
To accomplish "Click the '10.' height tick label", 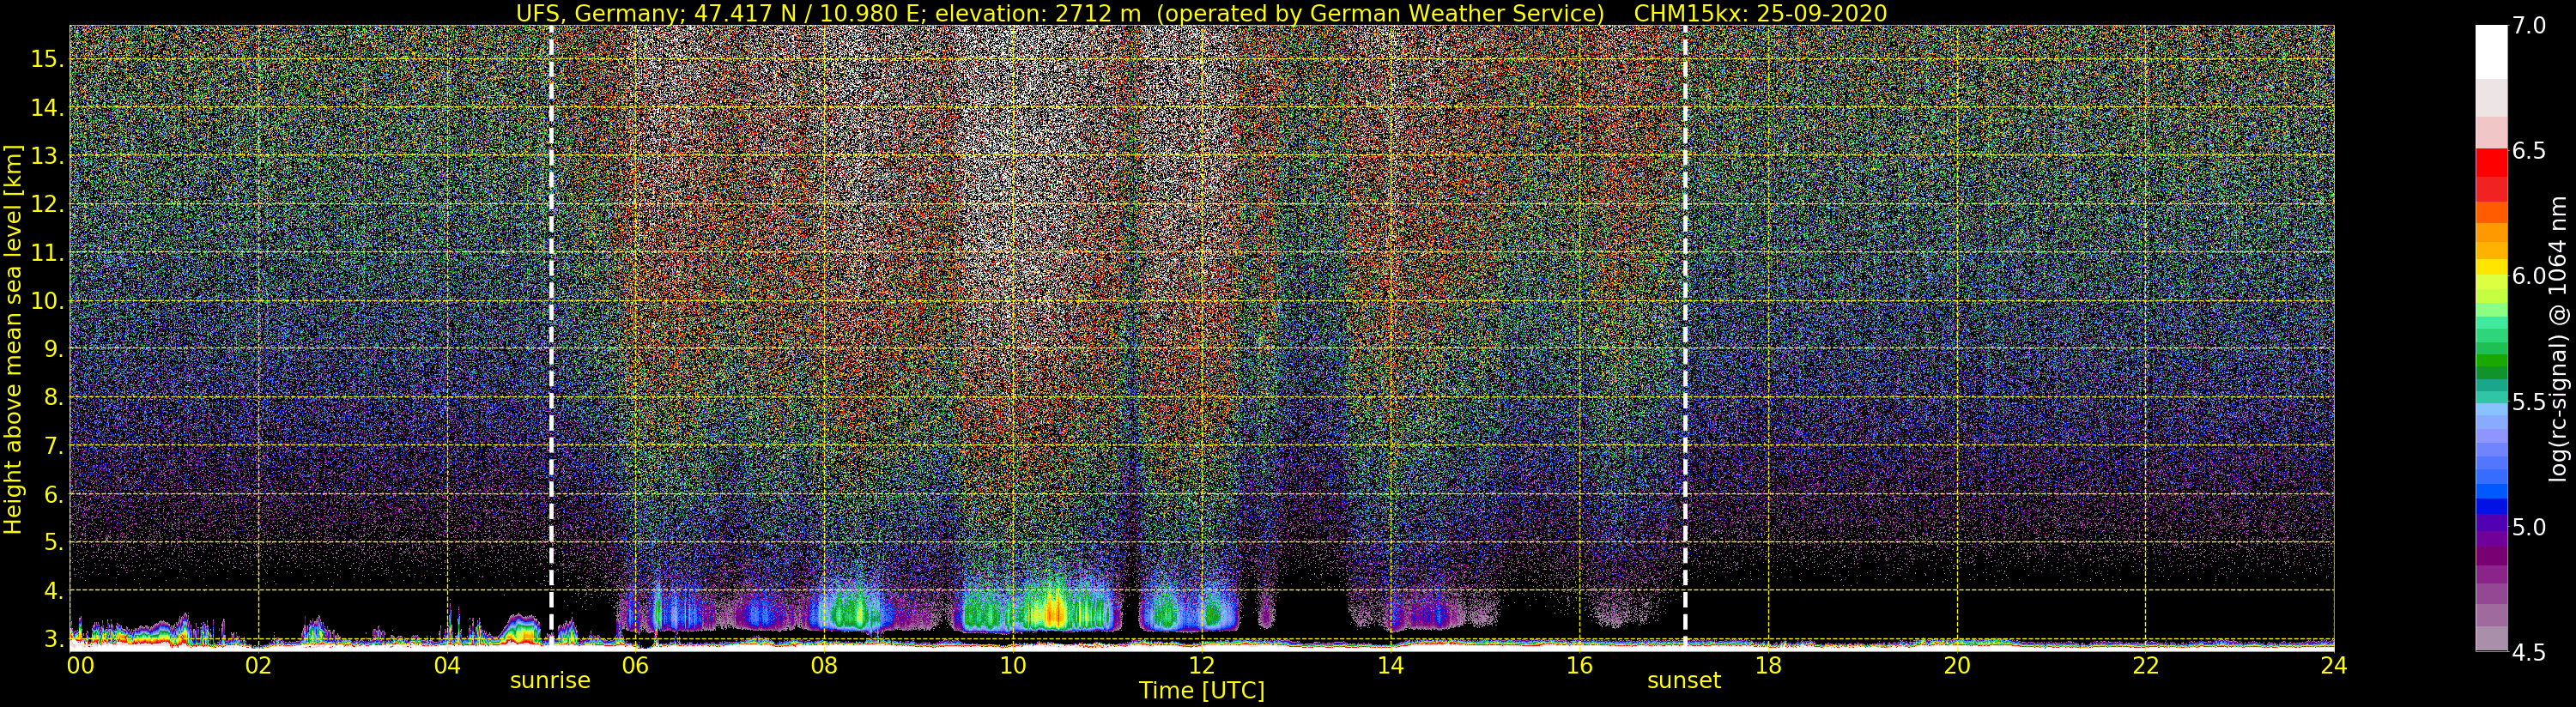I will [x=47, y=301].
